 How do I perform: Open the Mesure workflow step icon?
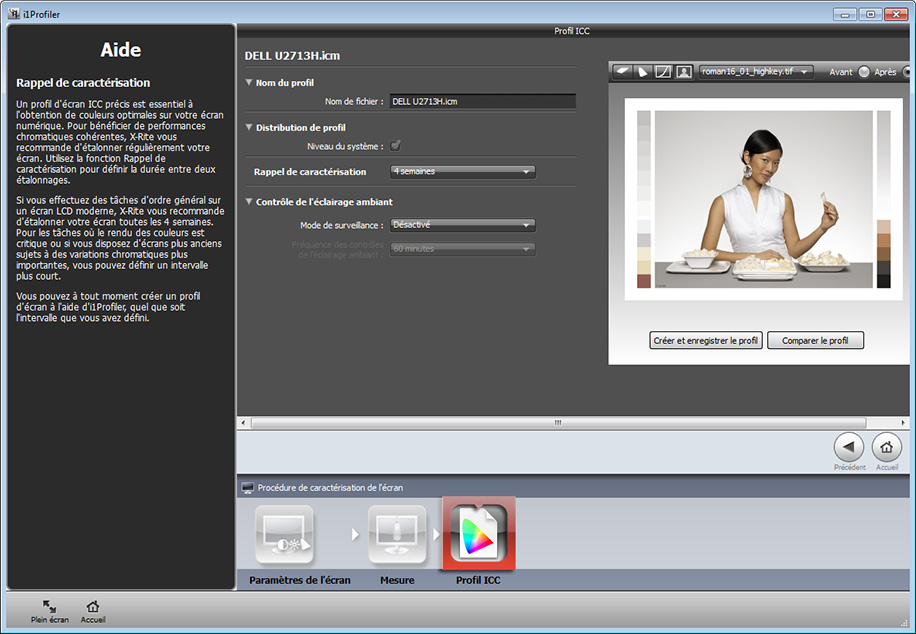tap(397, 535)
